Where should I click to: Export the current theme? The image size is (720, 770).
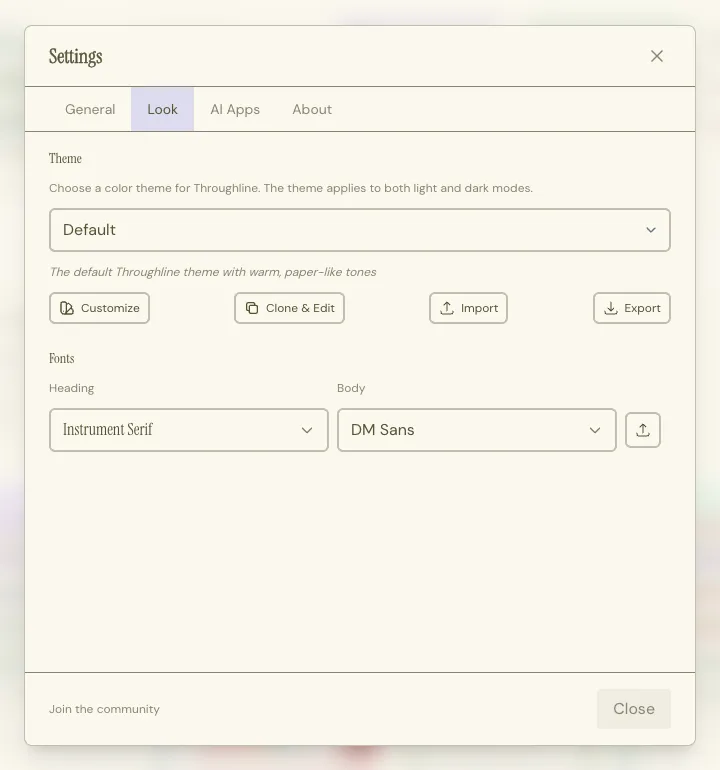click(x=632, y=308)
